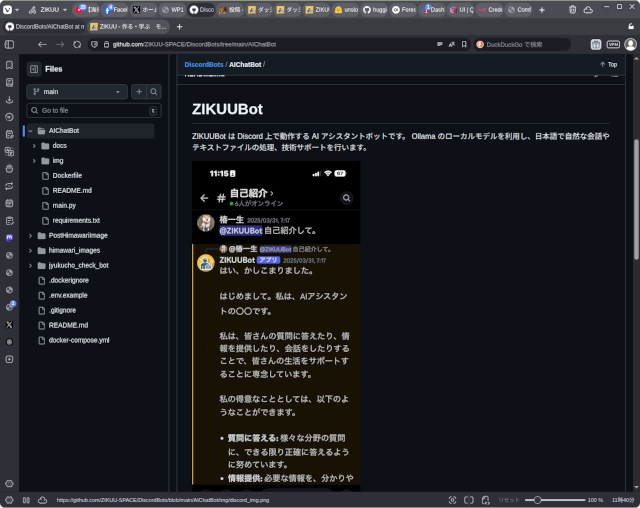Open the dropdown arrow beside Vivaldi logo
Image resolution: width=640 pixels, height=508 pixels.
click(x=17, y=9)
